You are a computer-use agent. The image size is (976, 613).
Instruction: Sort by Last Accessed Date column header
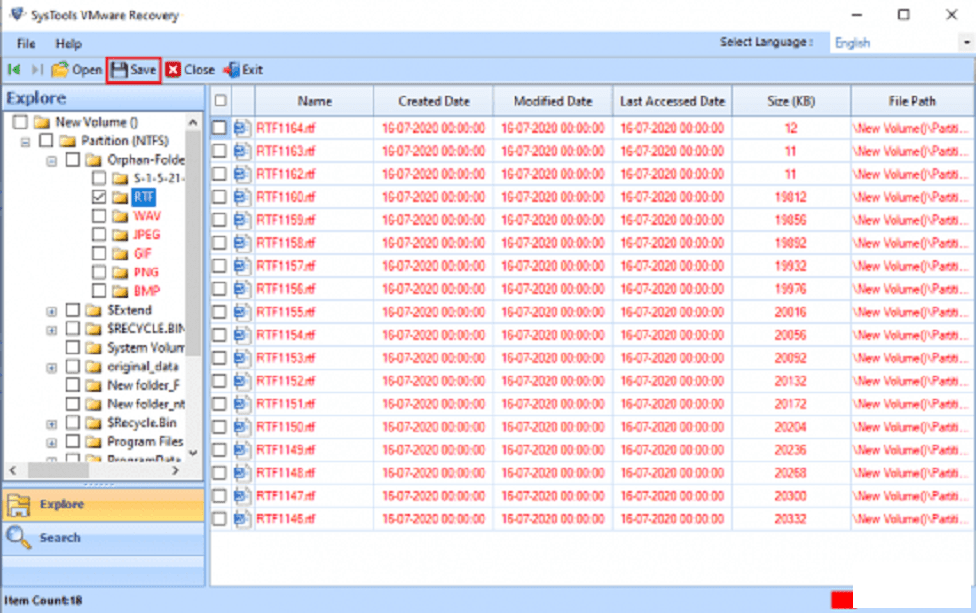[672, 101]
